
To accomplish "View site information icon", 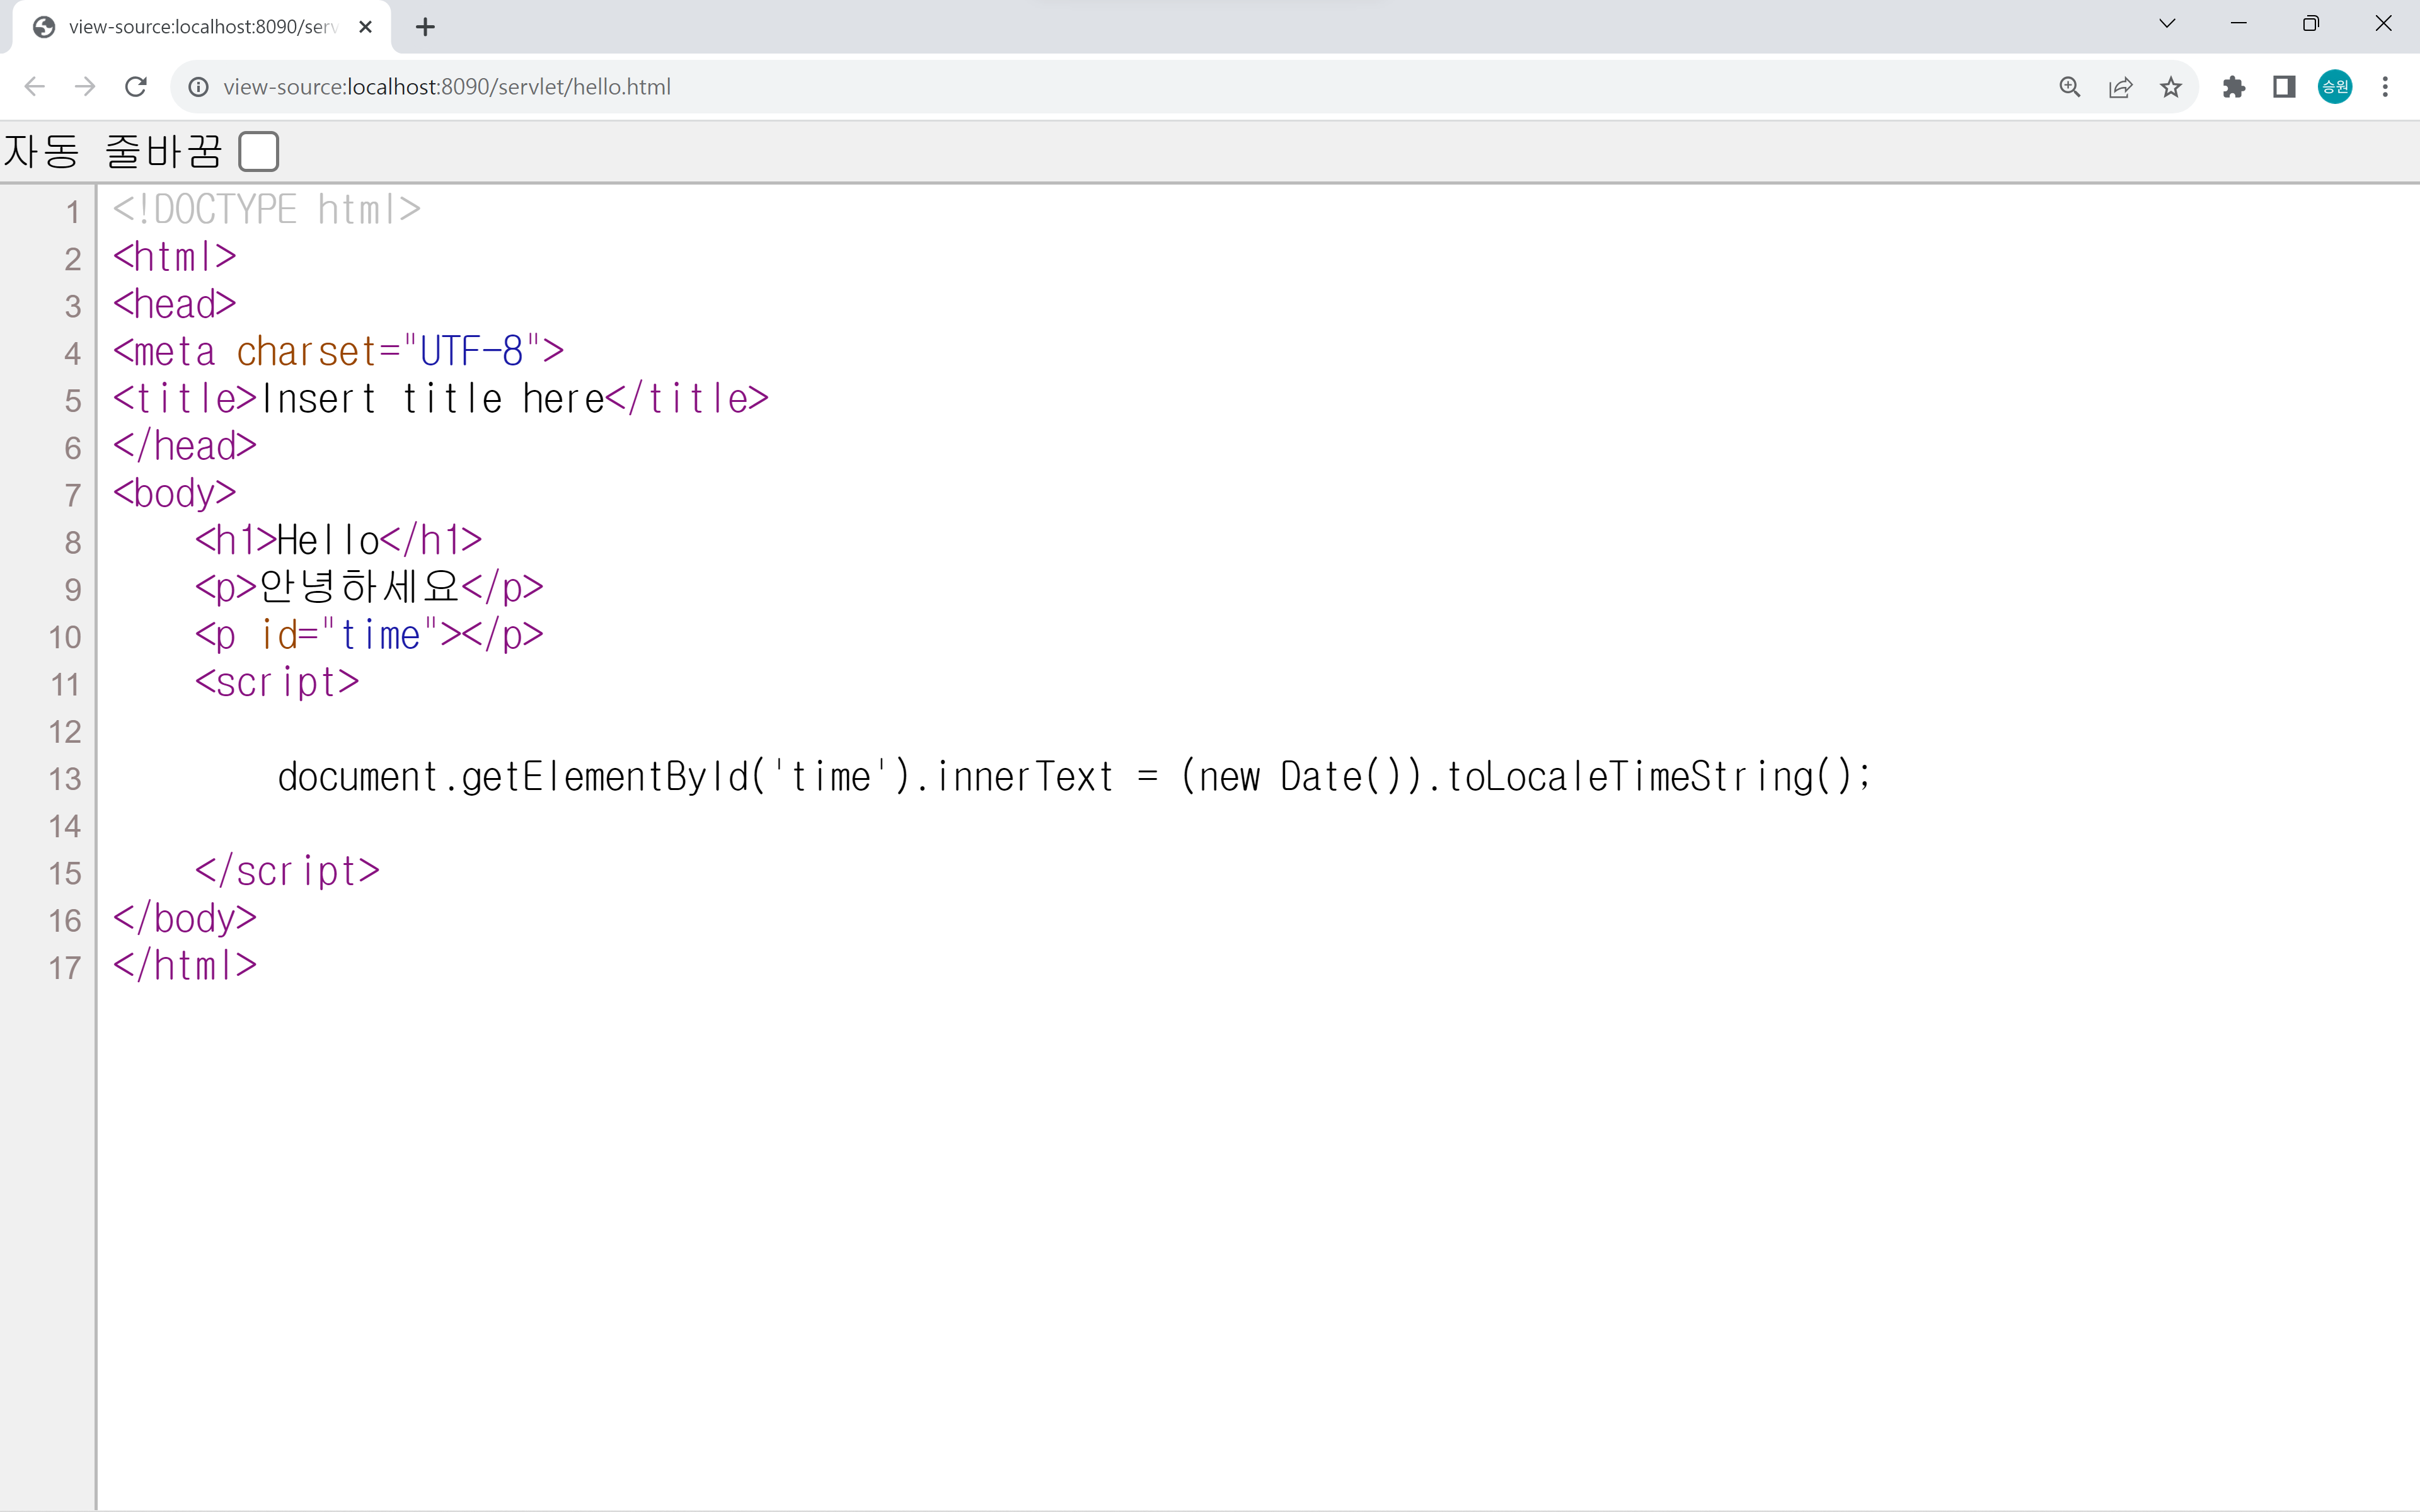I will pyautogui.click(x=199, y=87).
